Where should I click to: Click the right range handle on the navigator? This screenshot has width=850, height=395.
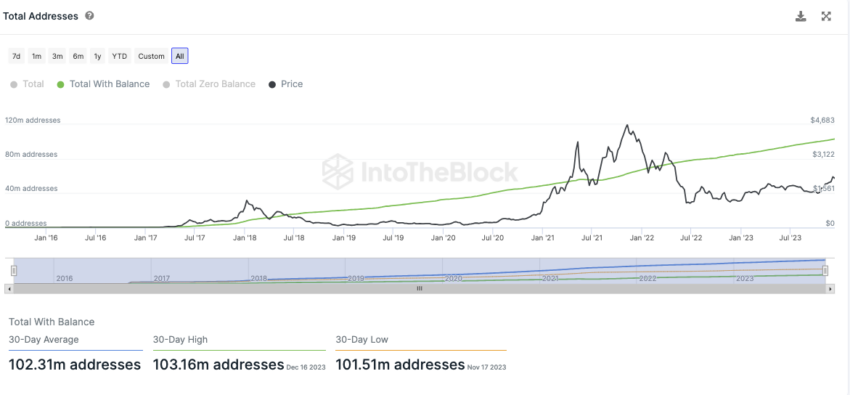(825, 270)
